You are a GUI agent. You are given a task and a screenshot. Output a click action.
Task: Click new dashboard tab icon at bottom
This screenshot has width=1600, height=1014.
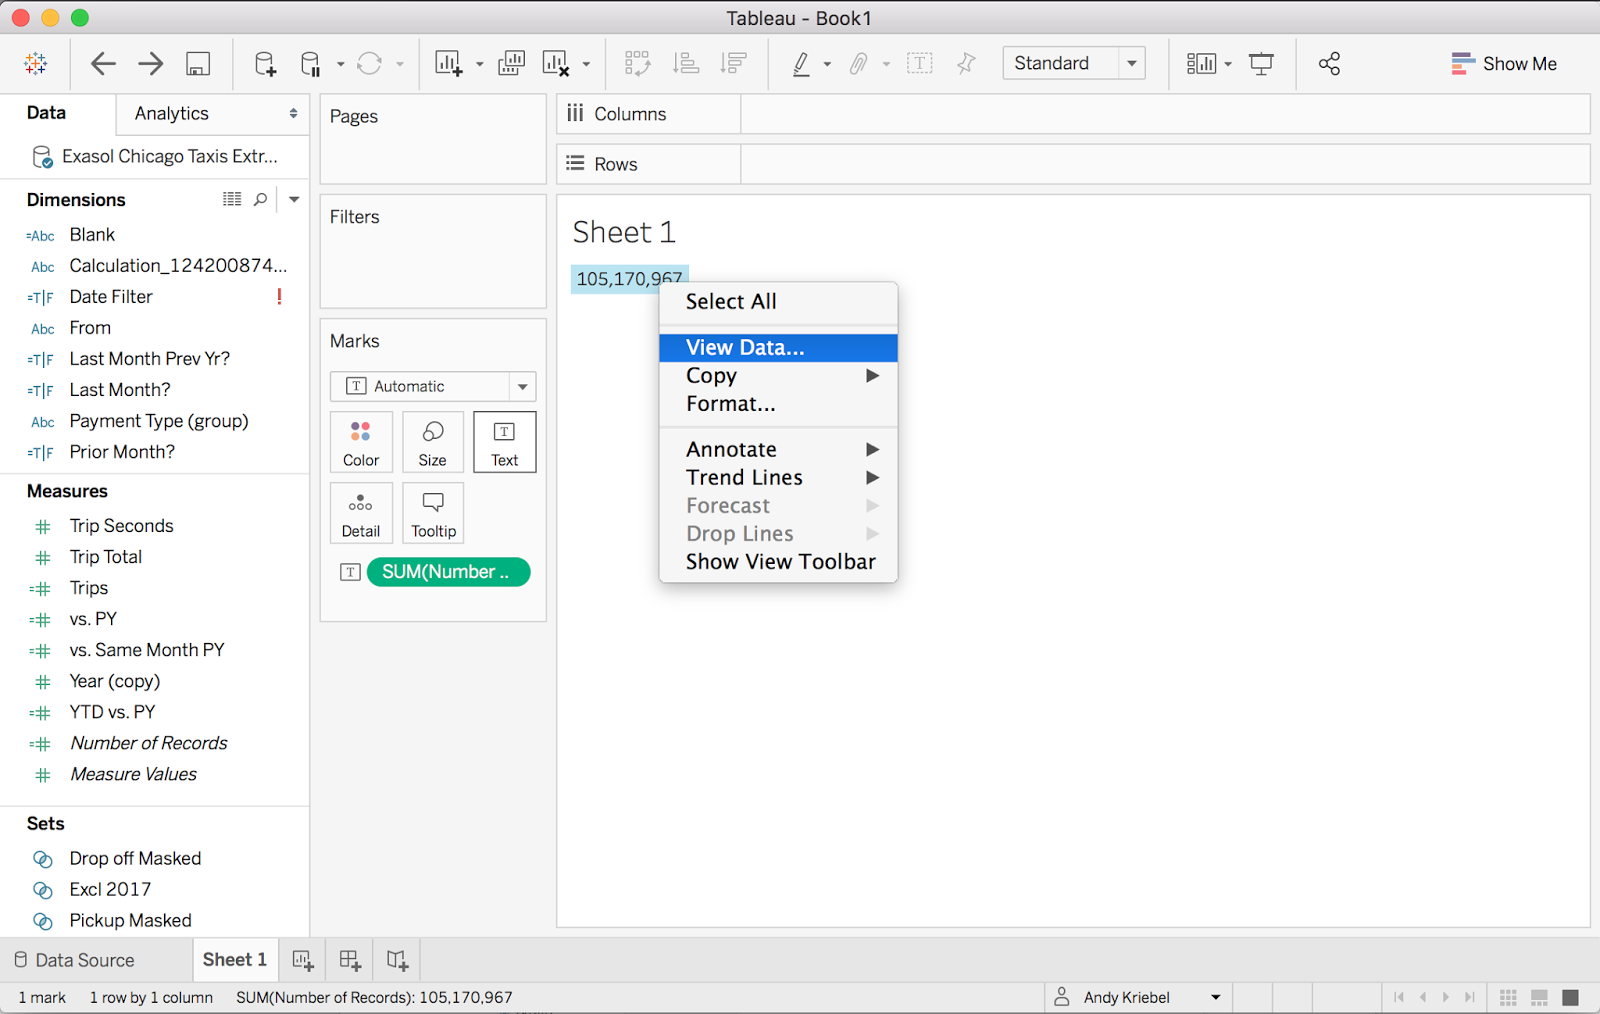point(350,961)
